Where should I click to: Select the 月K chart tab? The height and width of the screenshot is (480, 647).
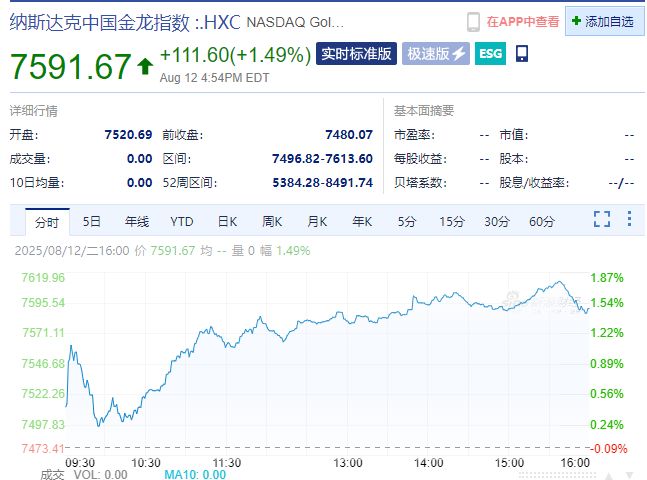point(317,222)
